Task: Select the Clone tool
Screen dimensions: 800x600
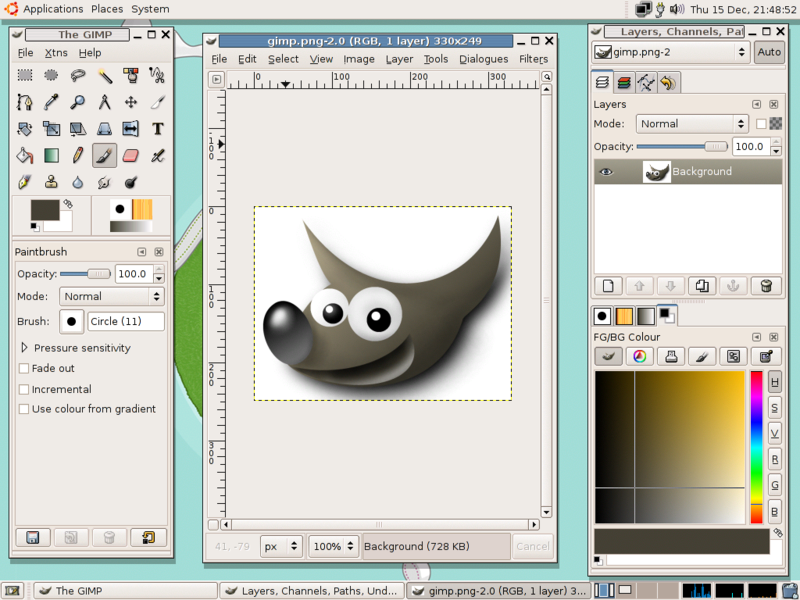Action: point(52,182)
